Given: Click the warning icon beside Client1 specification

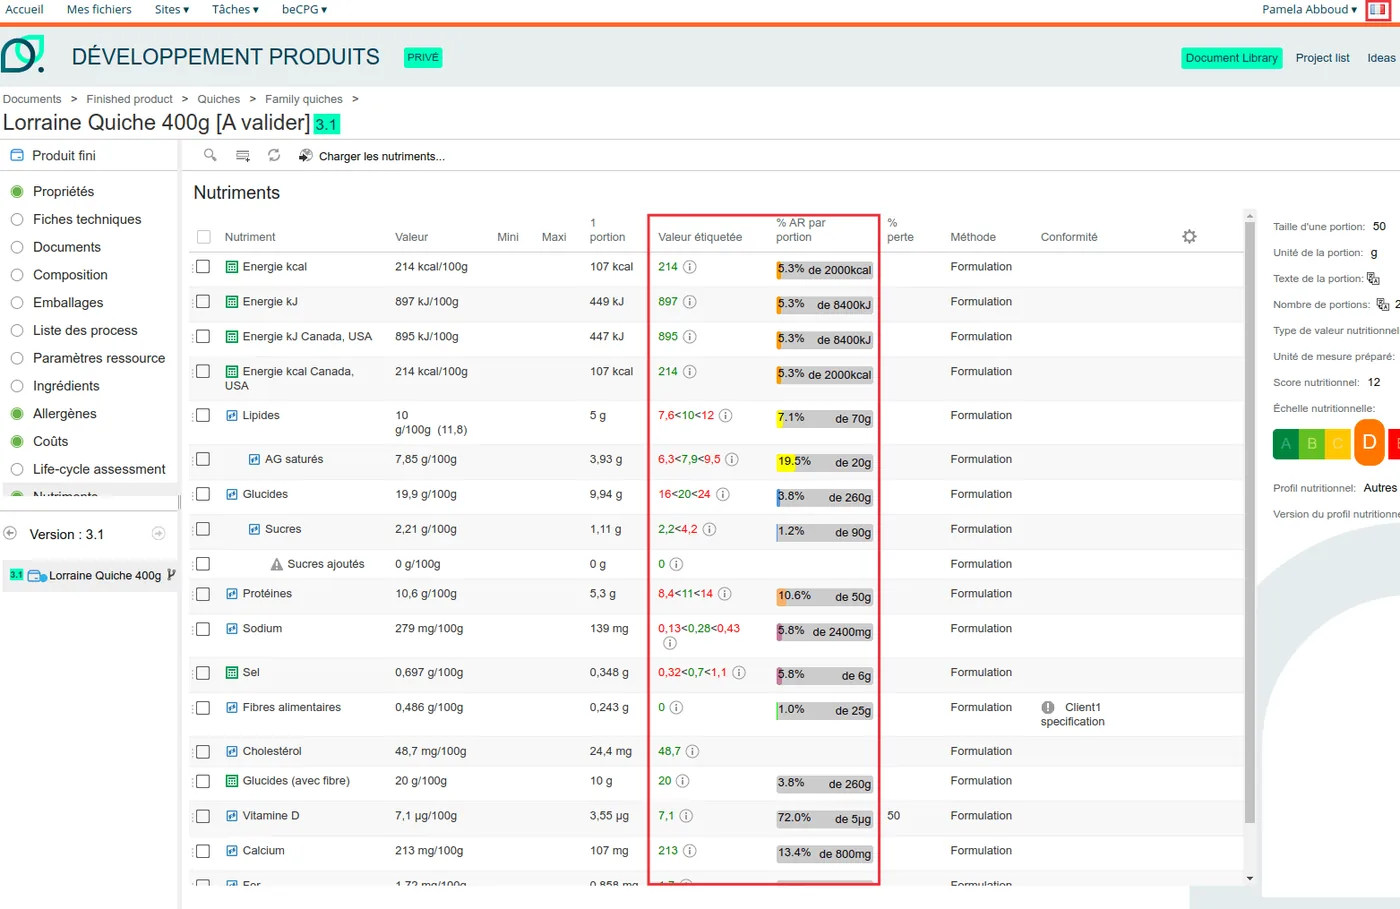Looking at the screenshot, I should (1048, 707).
